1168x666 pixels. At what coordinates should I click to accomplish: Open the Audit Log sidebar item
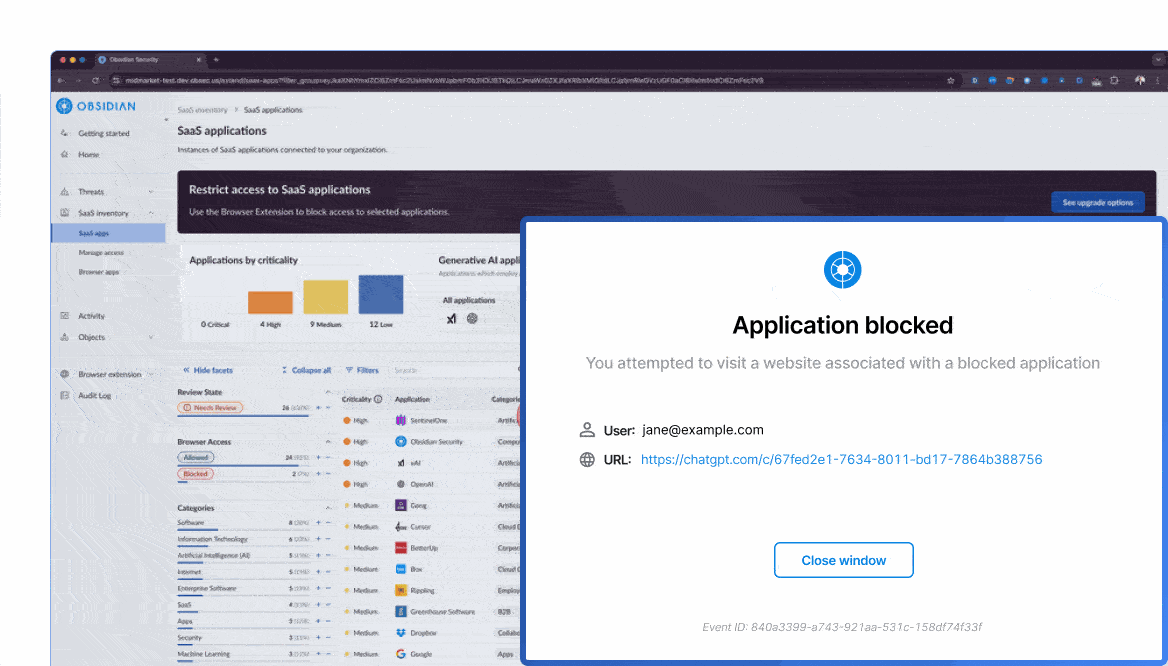[x=95, y=396]
